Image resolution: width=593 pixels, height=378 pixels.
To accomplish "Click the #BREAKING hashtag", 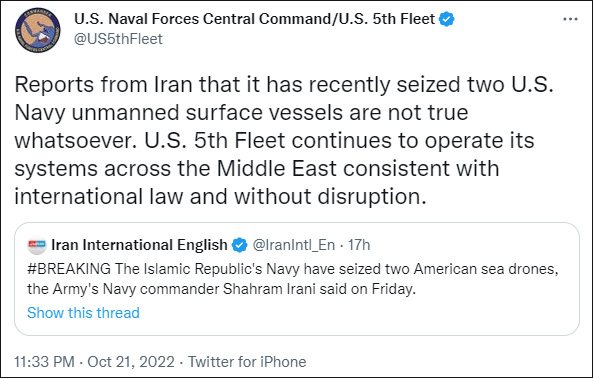I will [69, 269].
